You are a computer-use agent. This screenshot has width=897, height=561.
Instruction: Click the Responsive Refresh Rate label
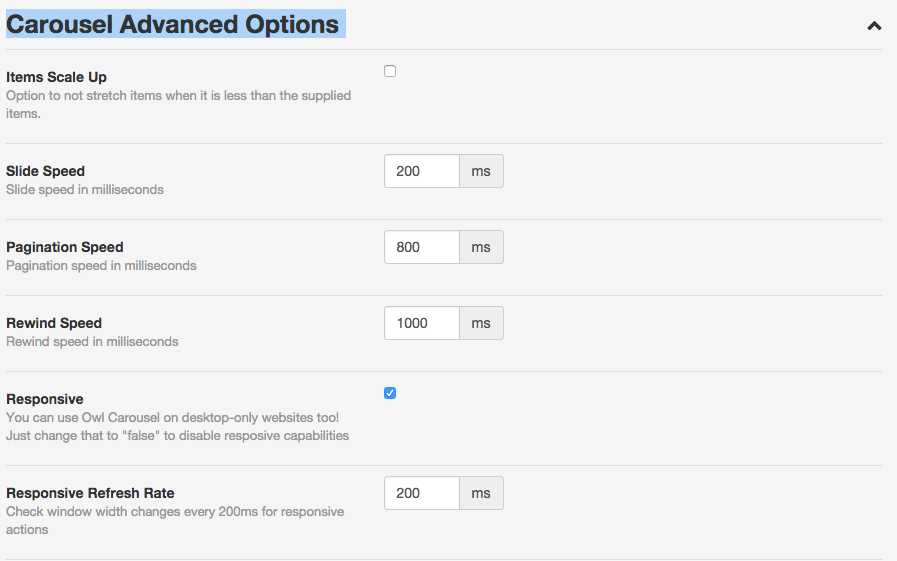click(90, 493)
